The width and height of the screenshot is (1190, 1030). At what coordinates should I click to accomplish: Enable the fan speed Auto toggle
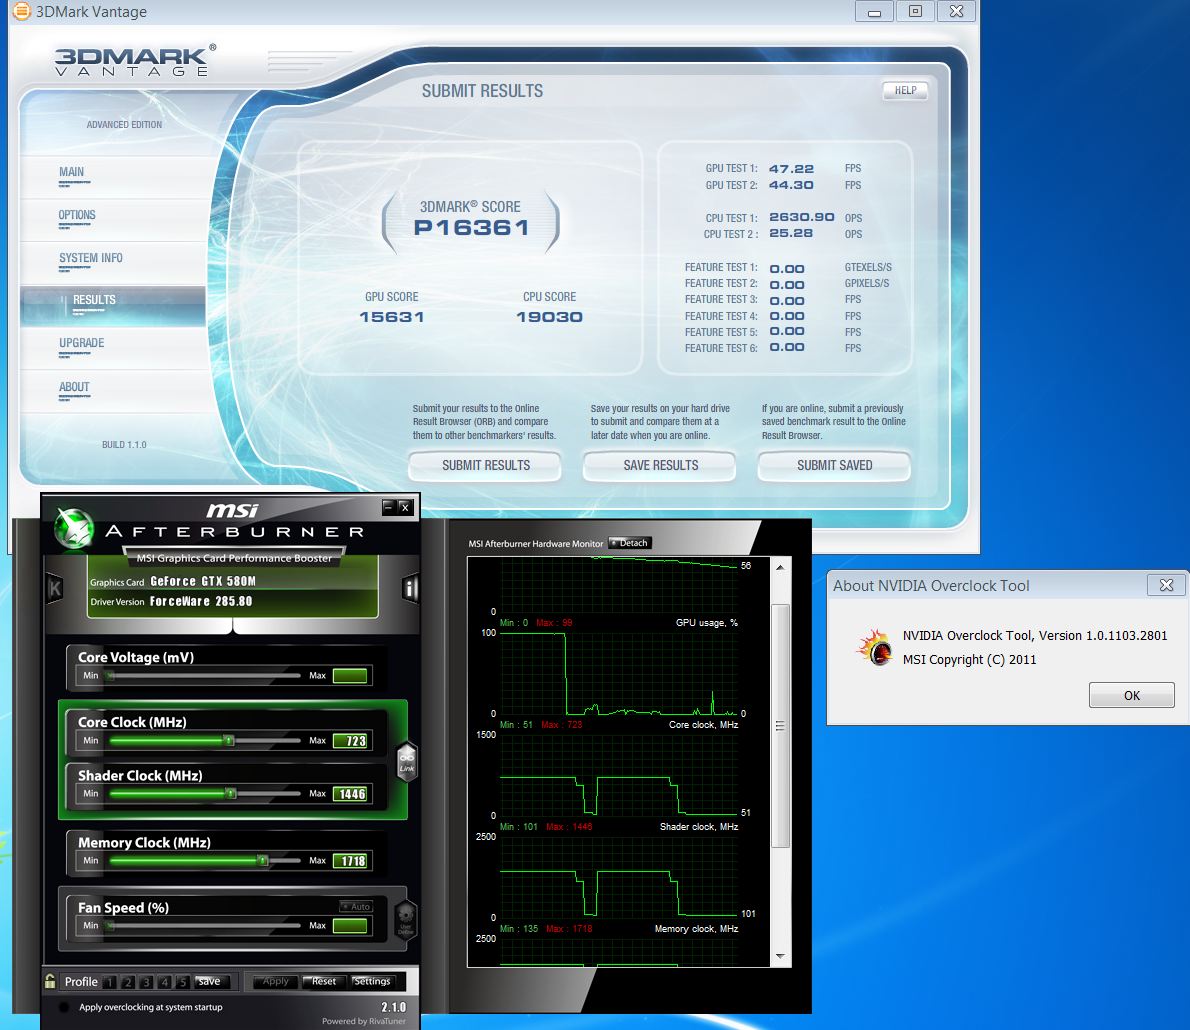tap(356, 906)
